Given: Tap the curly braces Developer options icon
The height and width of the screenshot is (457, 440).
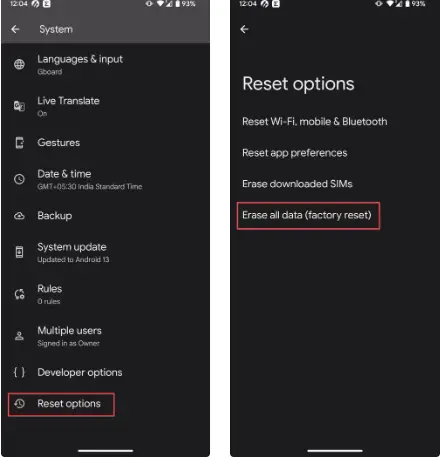Looking at the screenshot, I should coord(19,372).
